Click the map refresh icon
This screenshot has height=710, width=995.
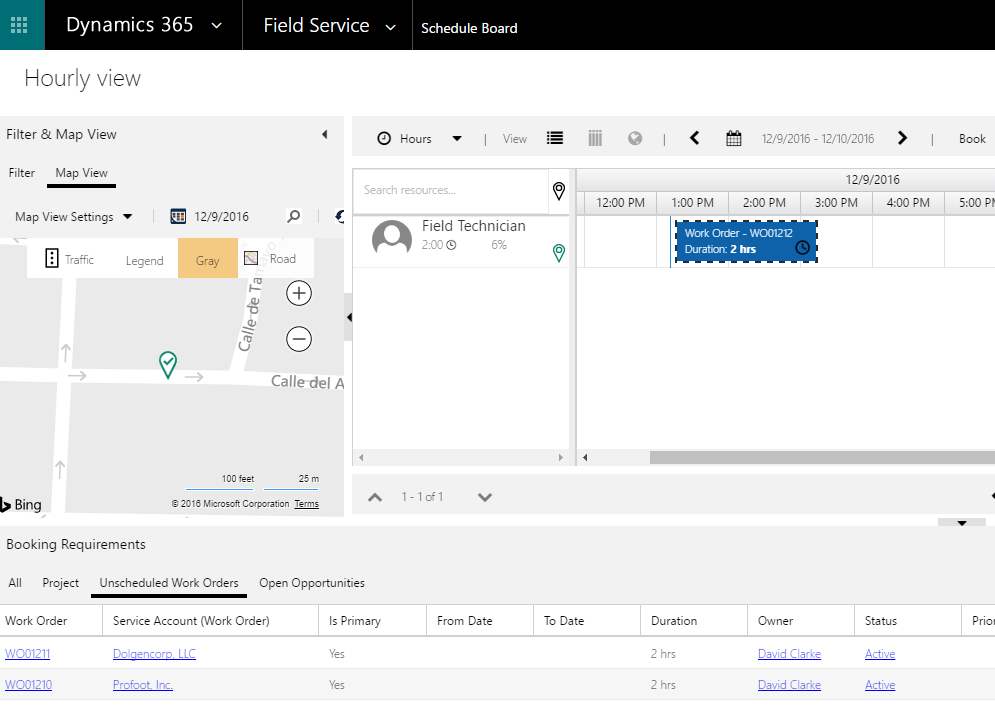coord(339,216)
